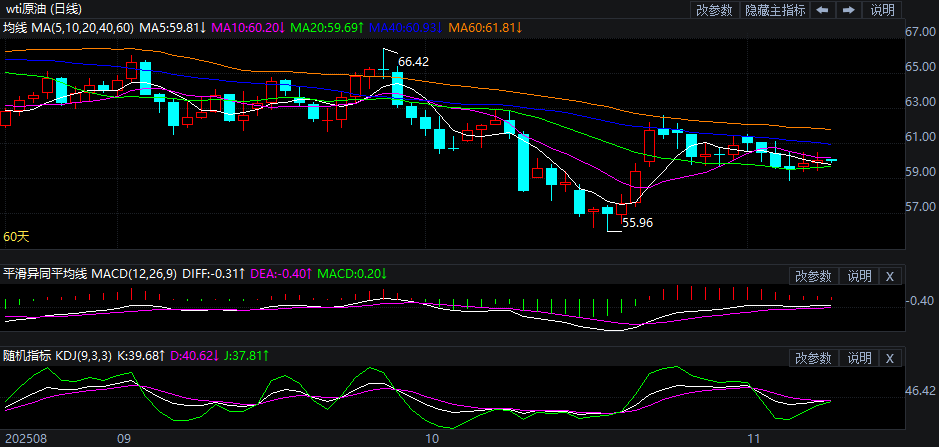Open 改参数 for the main MA chart
Image resolution: width=939 pixels, height=447 pixels.
tap(714, 10)
